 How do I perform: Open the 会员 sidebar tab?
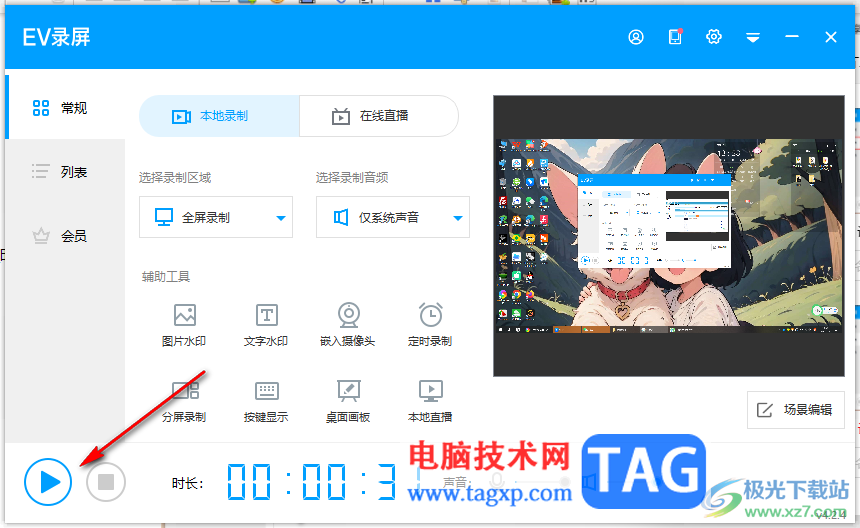(x=66, y=236)
